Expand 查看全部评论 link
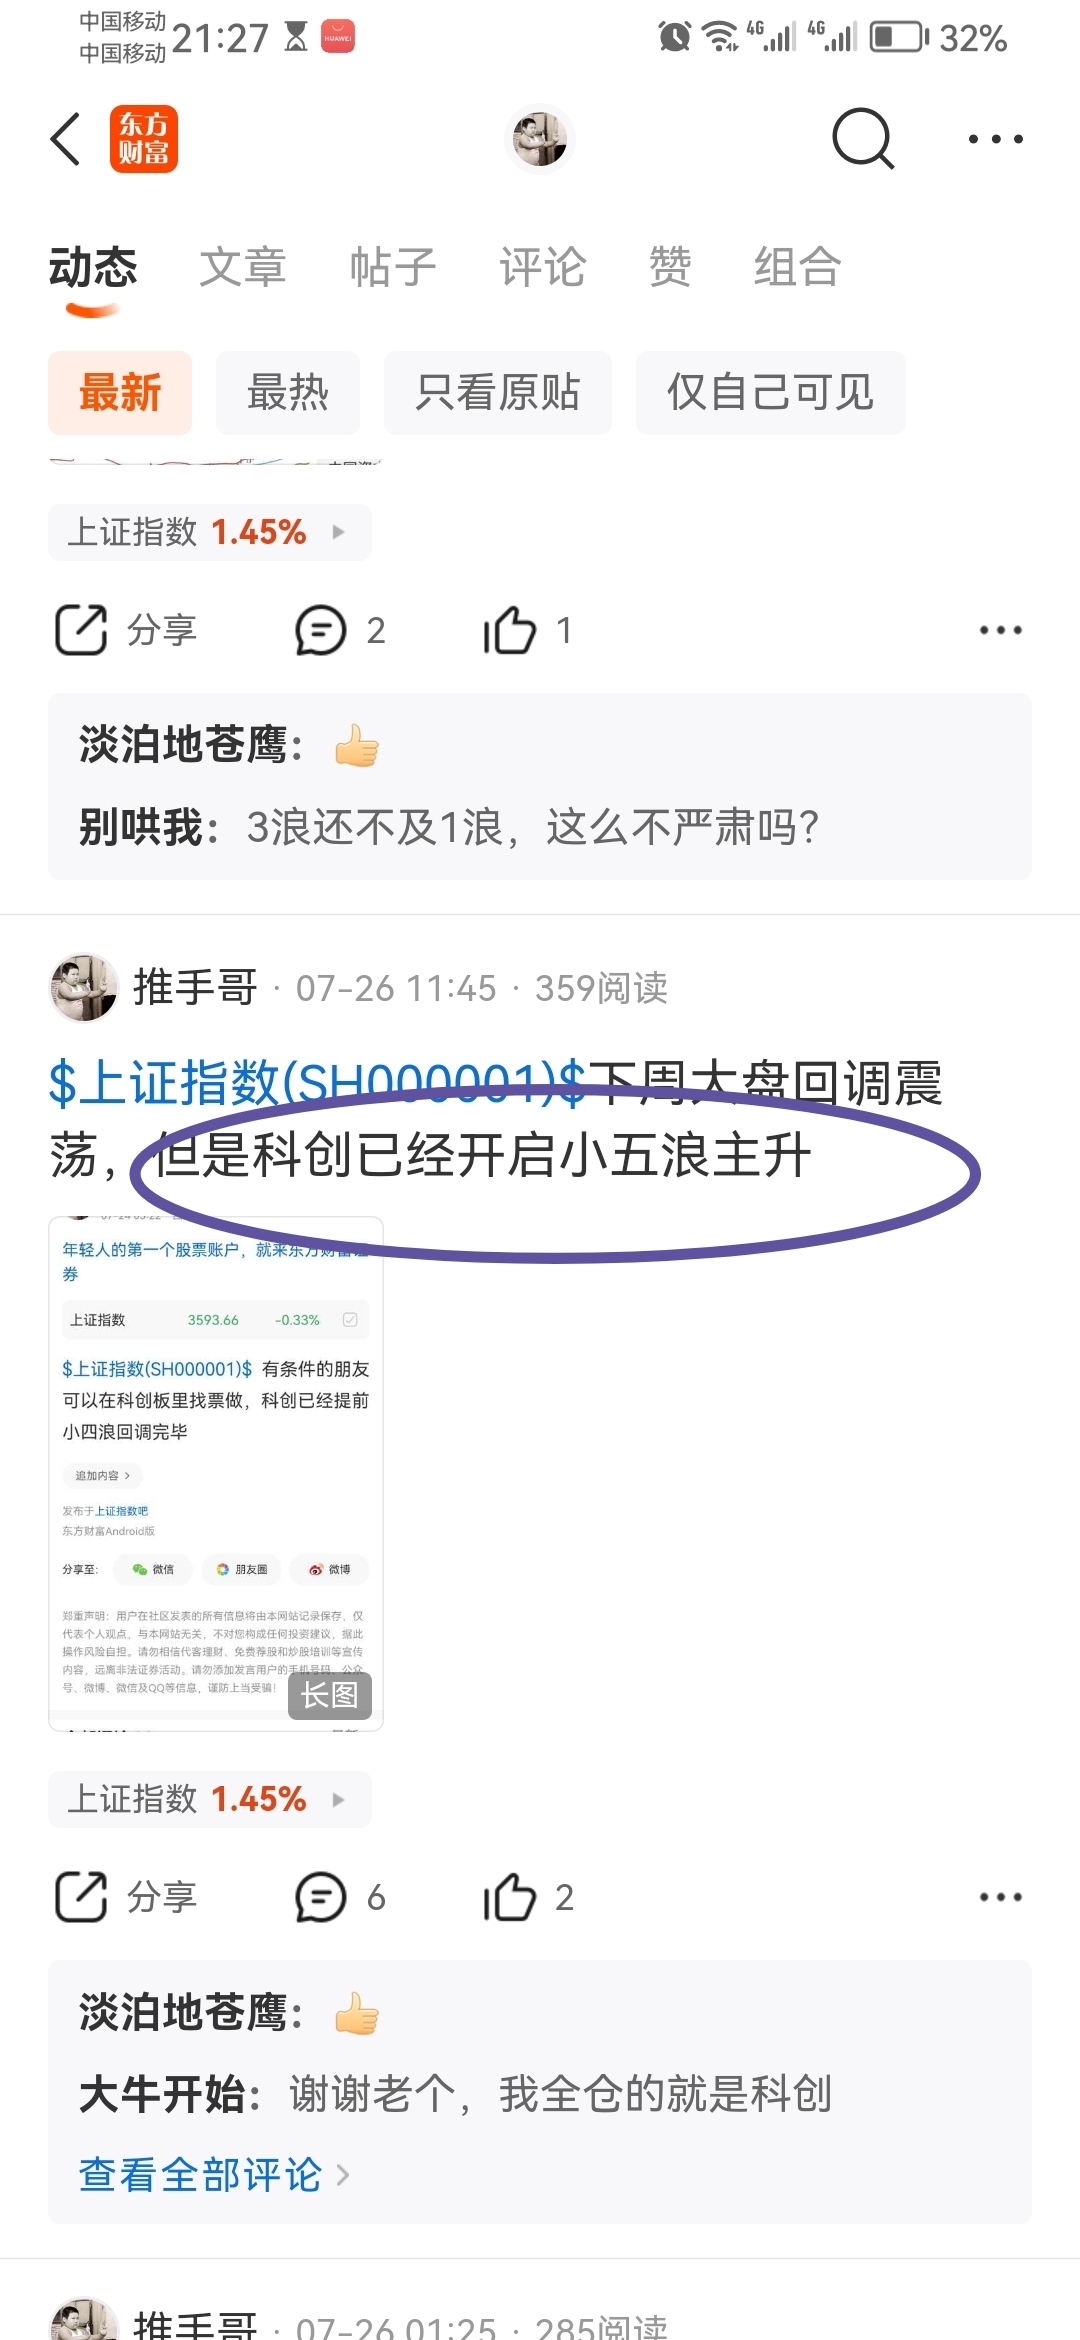This screenshot has height=2340, width=1080. coord(214,2175)
